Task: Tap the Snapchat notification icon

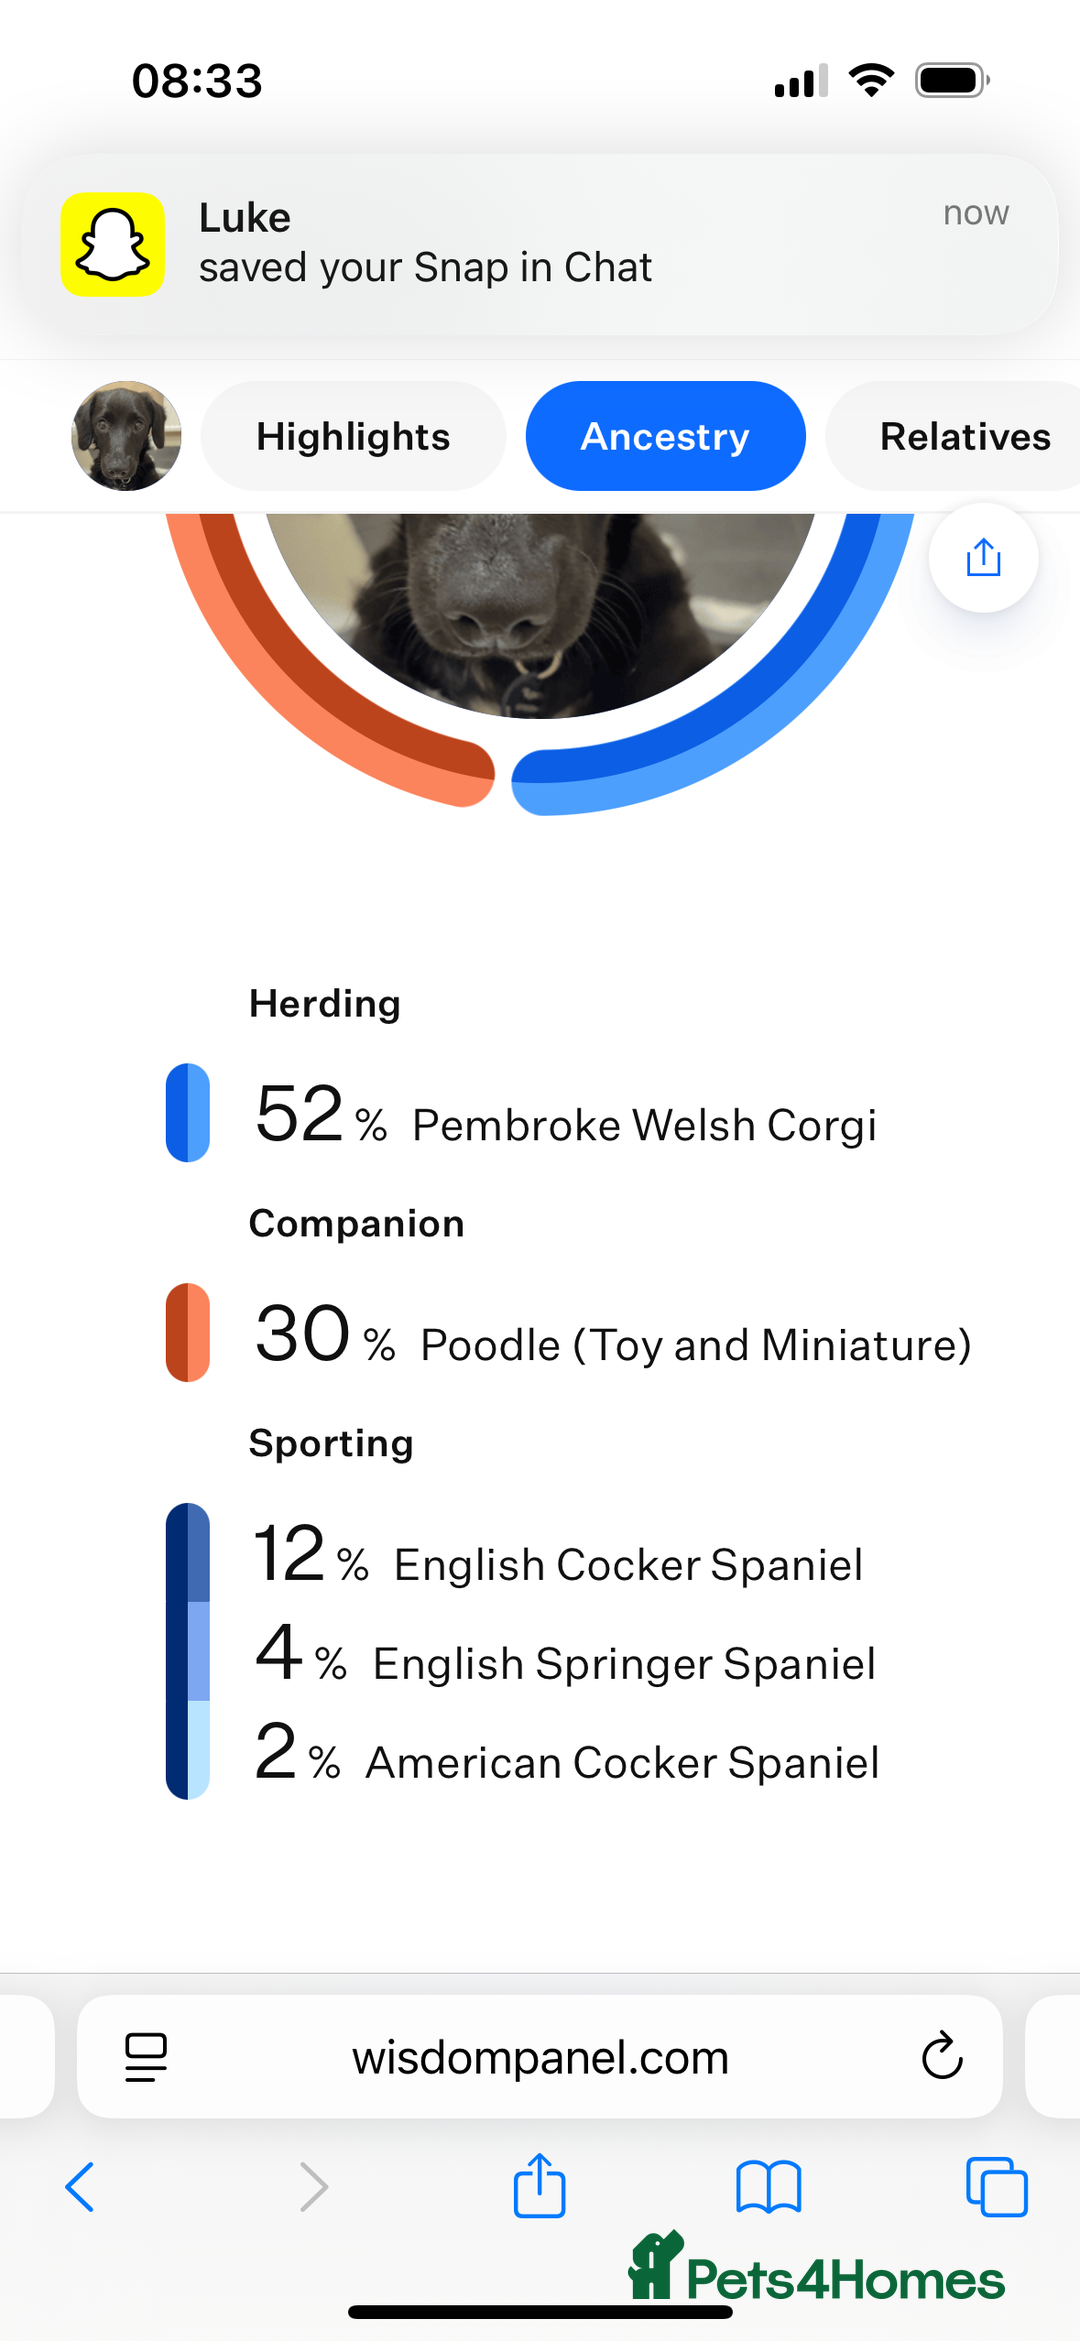Action: click(113, 244)
